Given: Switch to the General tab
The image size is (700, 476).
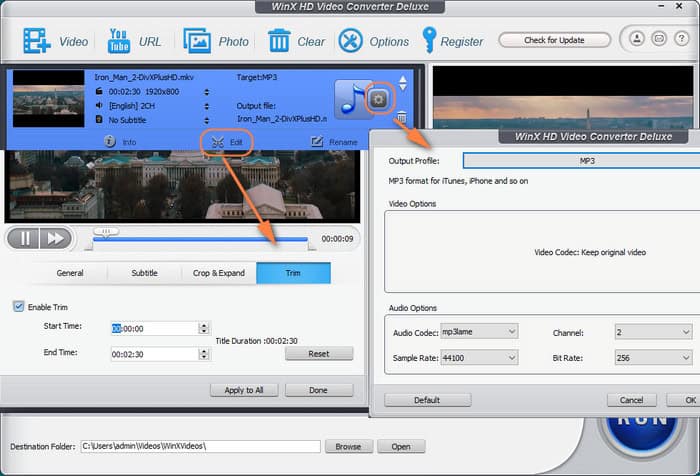Looking at the screenshot, I should (70, 273).
